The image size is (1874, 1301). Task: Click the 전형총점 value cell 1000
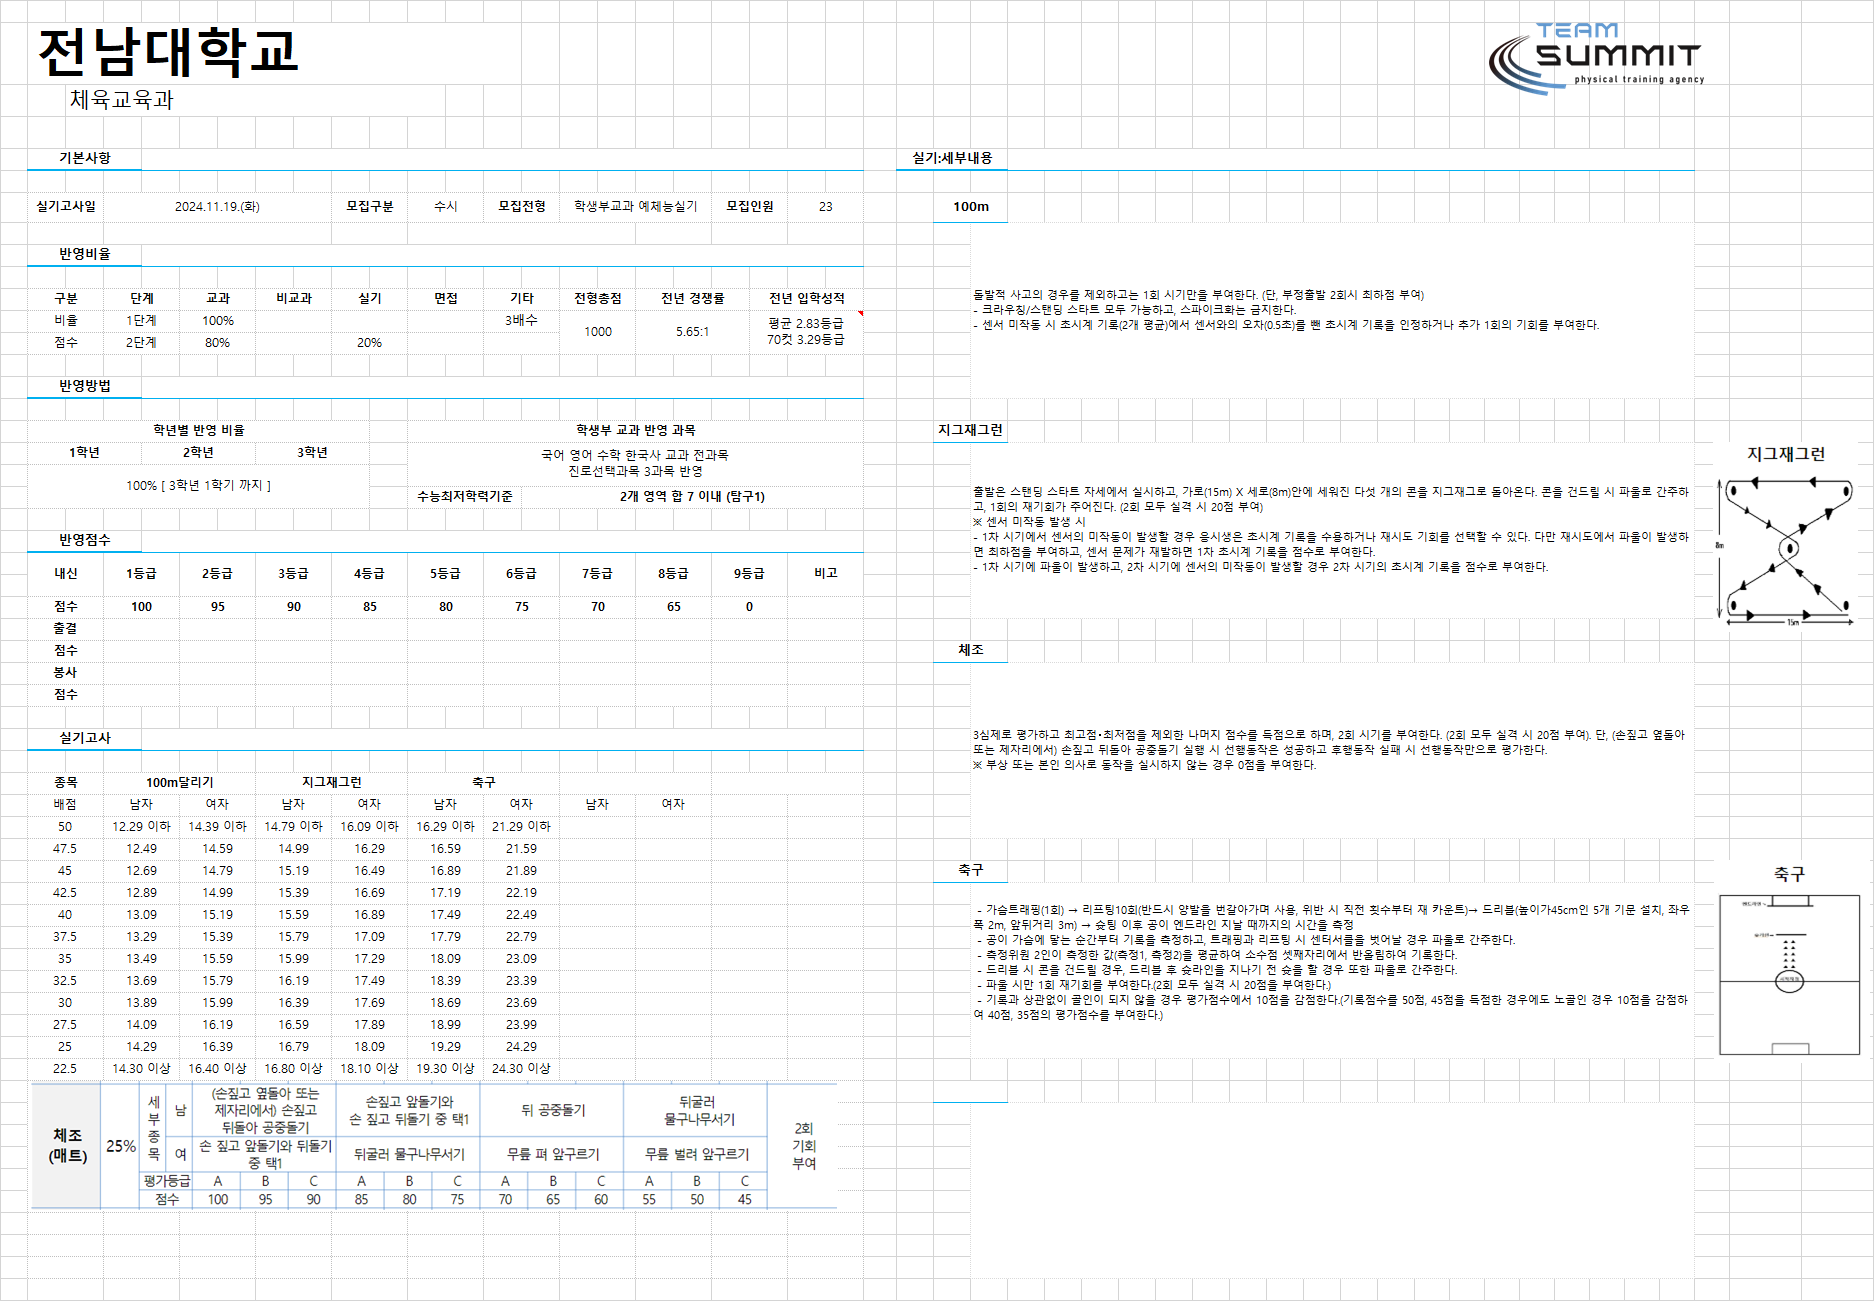(598, 331)
